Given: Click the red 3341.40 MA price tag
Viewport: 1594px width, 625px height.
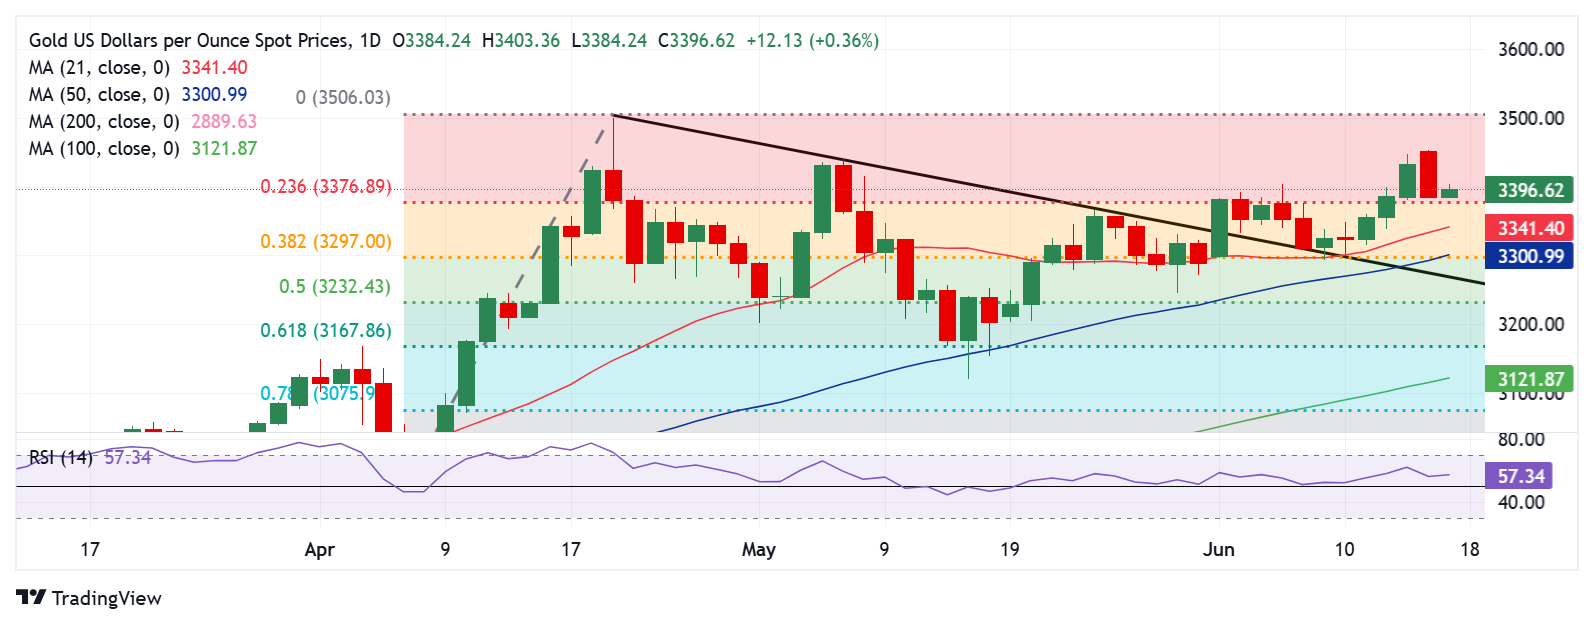Looking at the screenshot, I should [x=1529, y=228].
